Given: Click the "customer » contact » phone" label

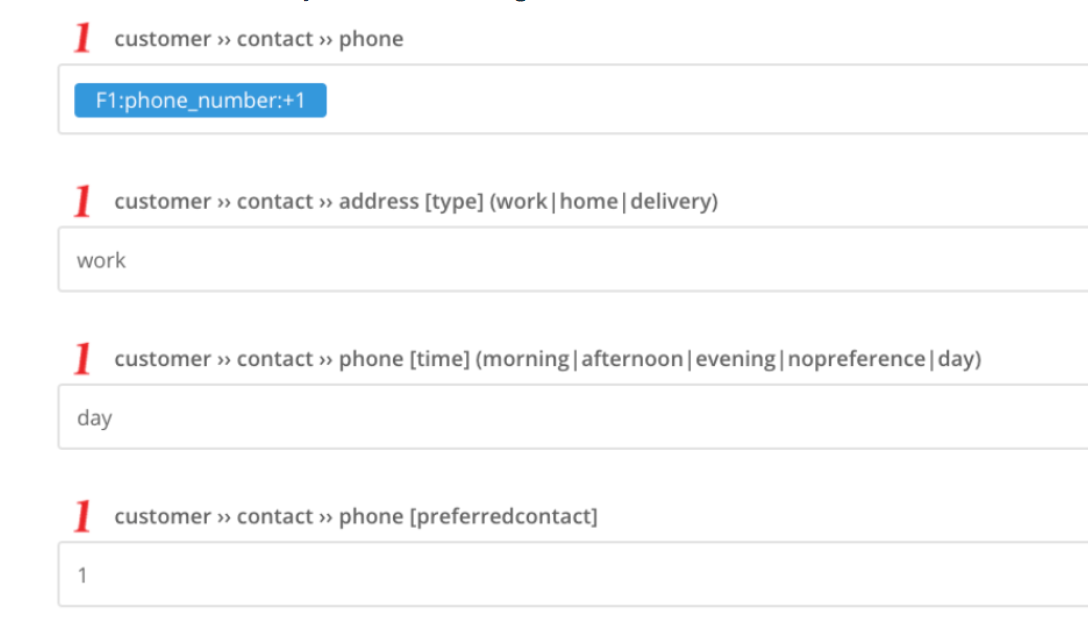Looking at the screenshot, I should (x=259, y=39).
